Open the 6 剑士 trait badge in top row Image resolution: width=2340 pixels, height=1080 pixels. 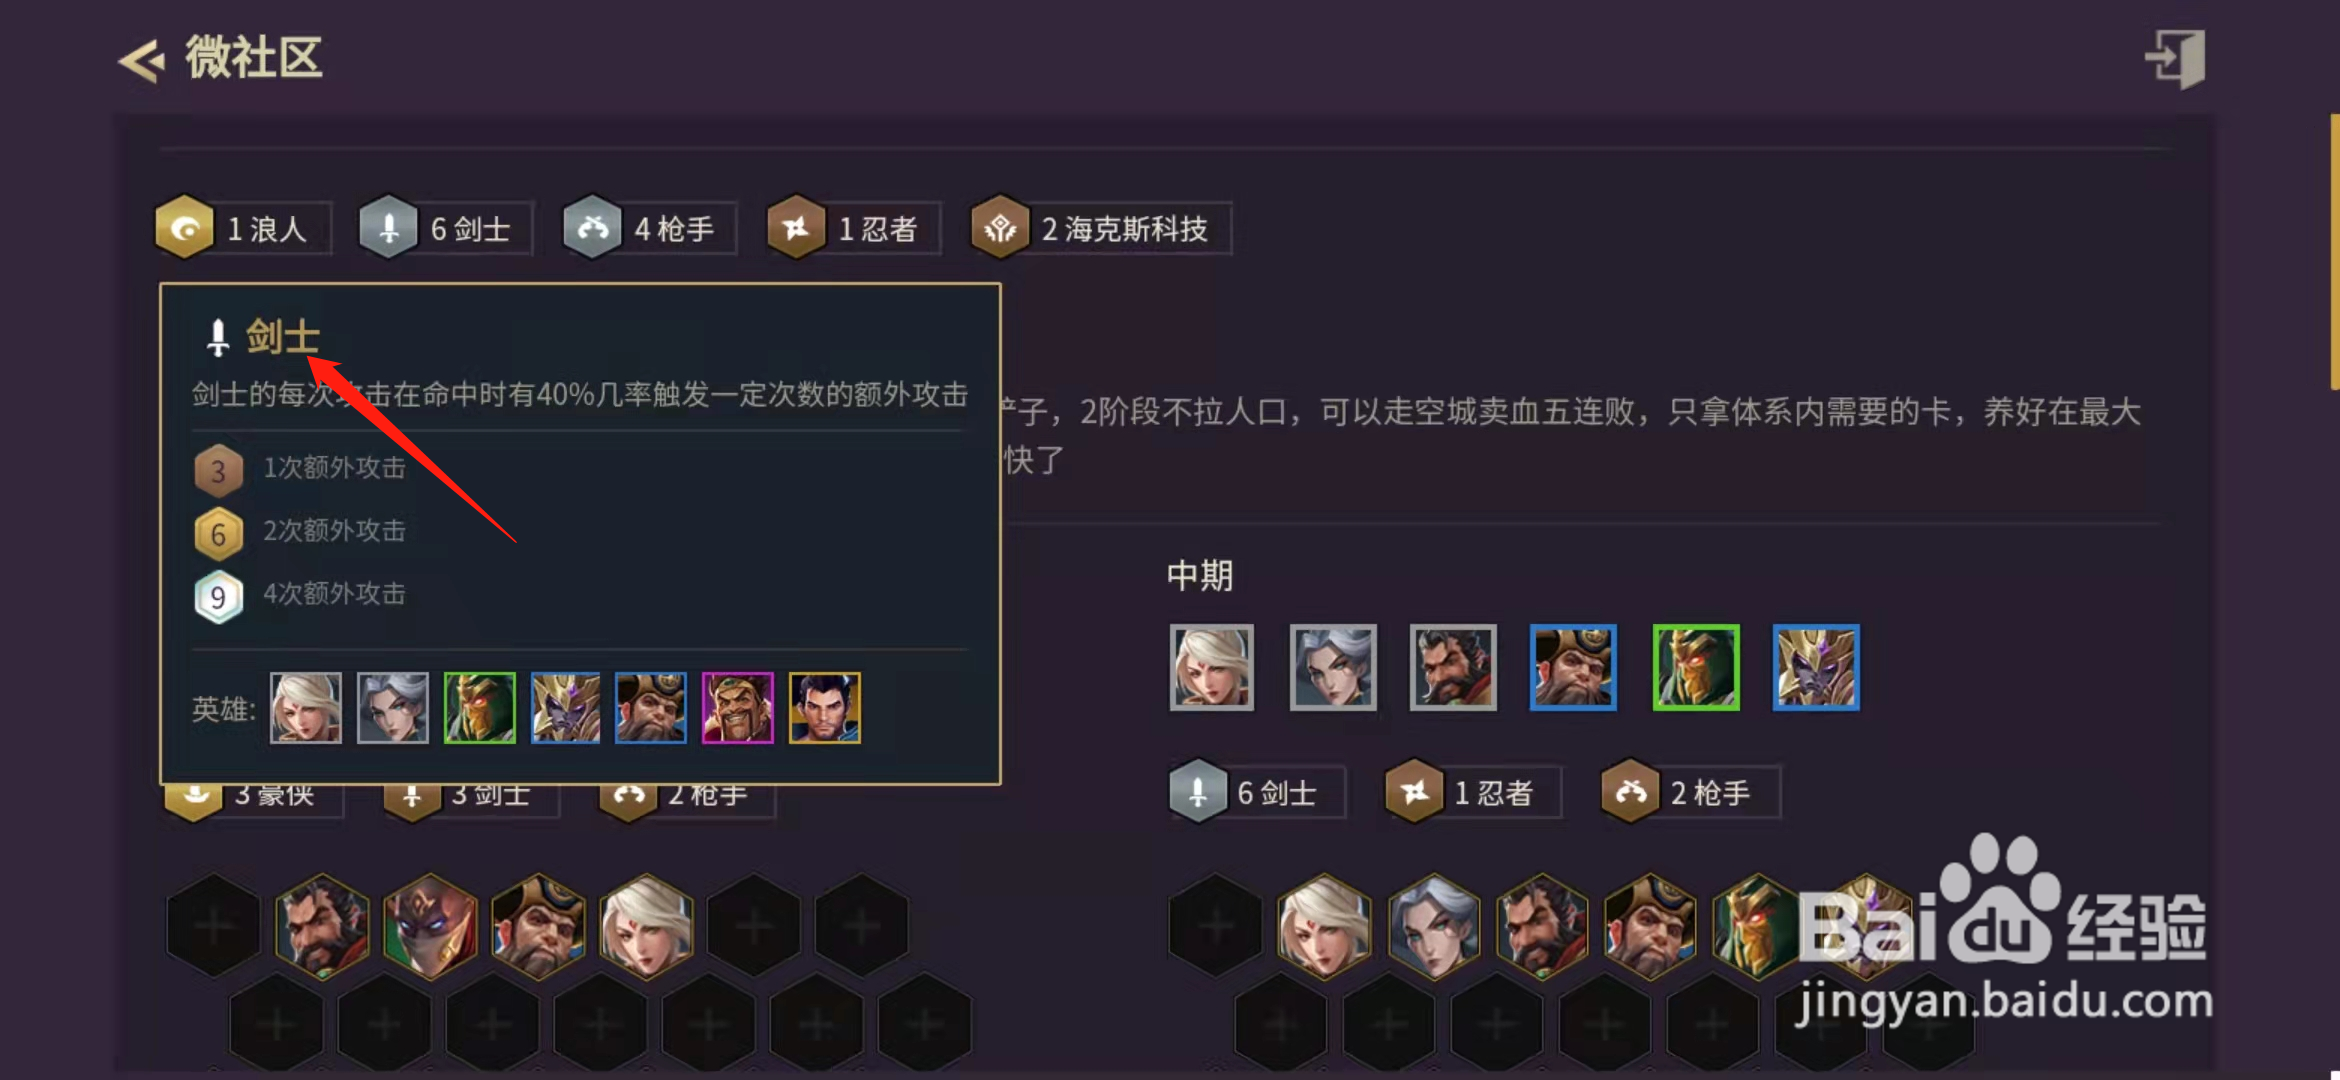[x=446, y=229]
